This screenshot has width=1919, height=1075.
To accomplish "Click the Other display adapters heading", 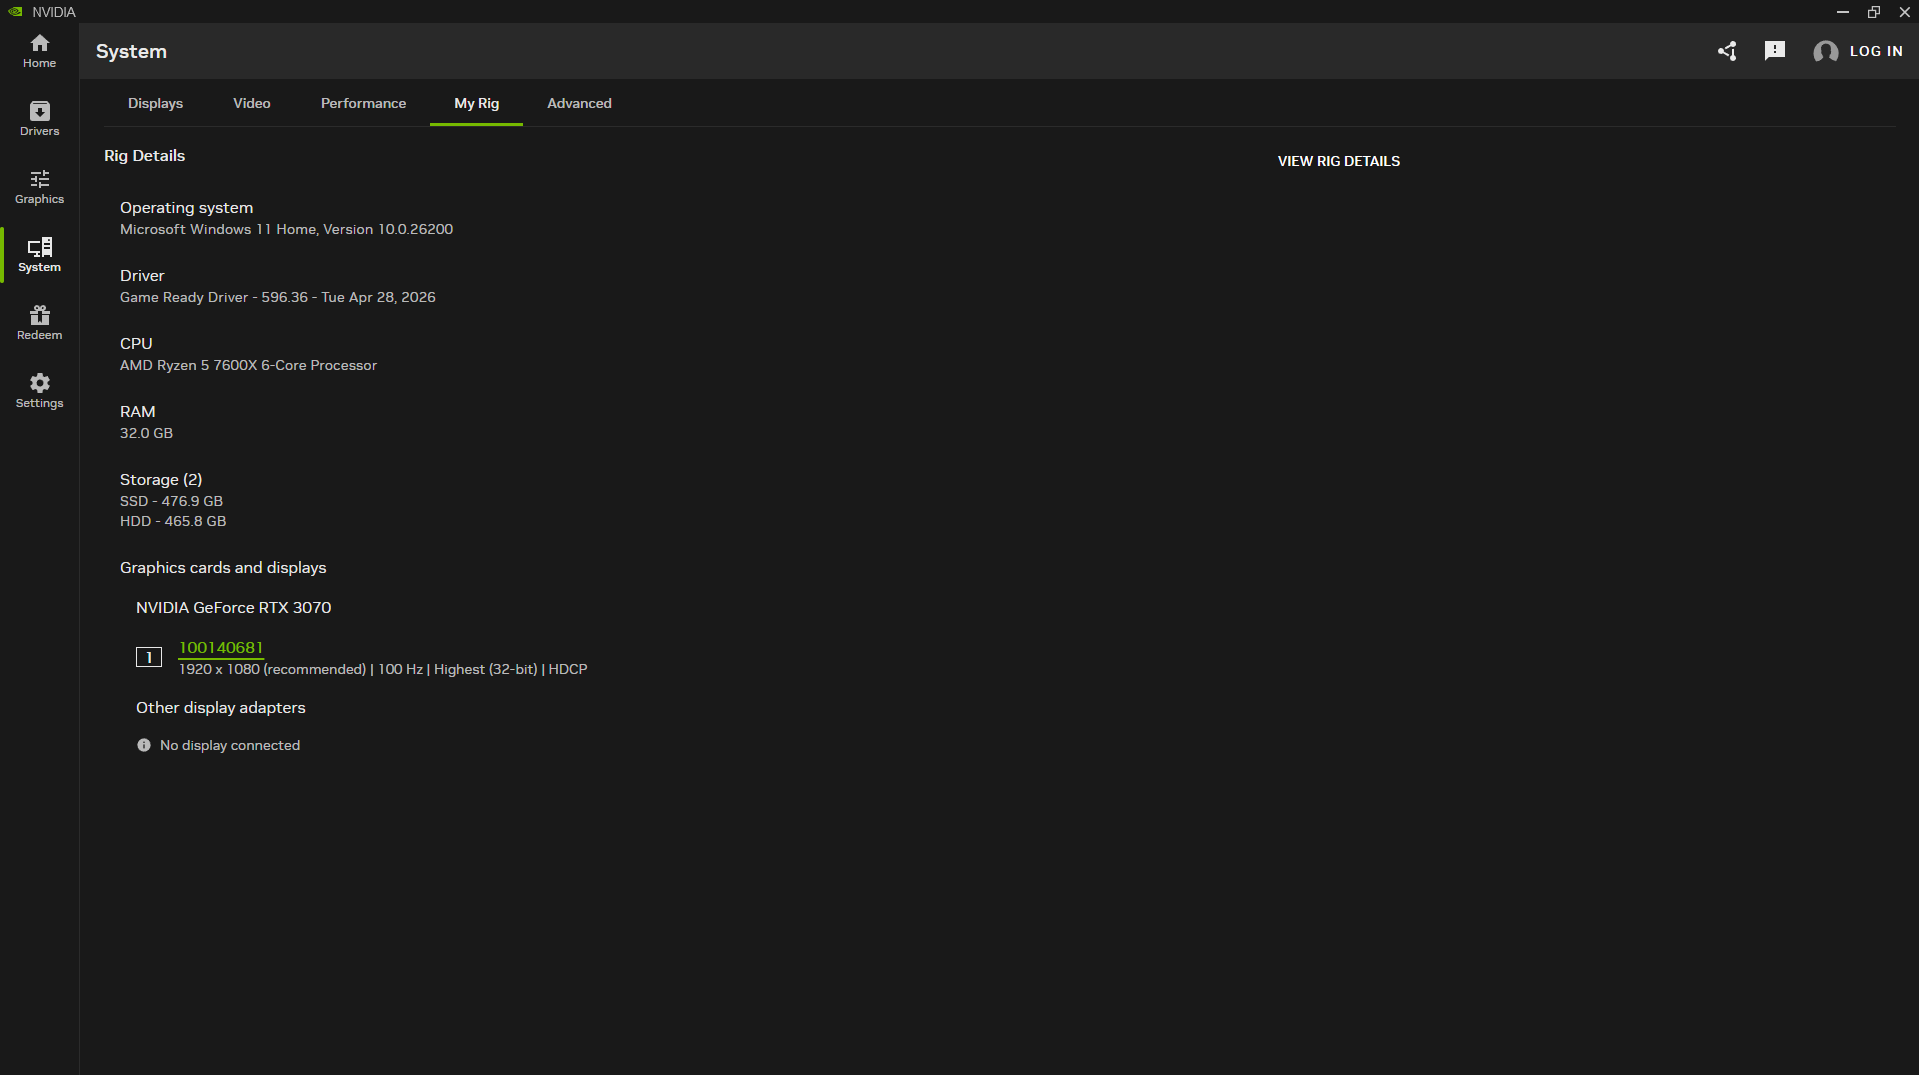I will click(x=220, y=707).
